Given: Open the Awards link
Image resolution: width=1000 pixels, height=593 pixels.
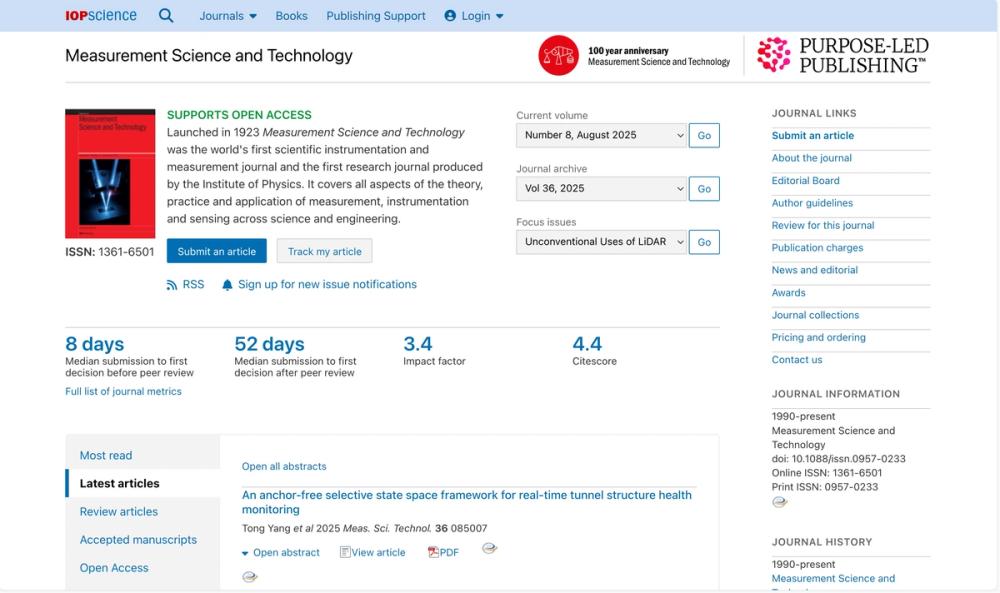Looking at the screenshot, I should pos(788,293).
